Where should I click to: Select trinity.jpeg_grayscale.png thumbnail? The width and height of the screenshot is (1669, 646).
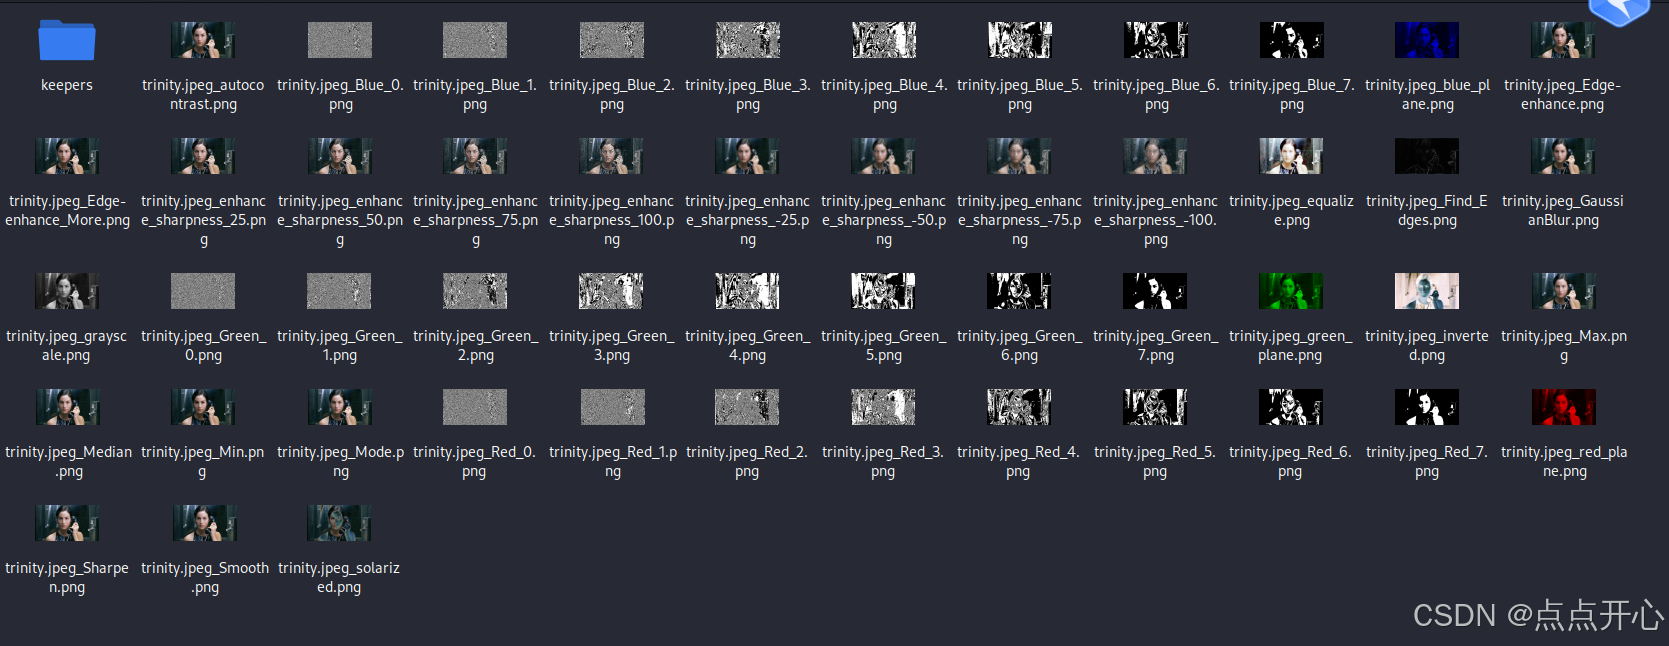pos(67,291)
